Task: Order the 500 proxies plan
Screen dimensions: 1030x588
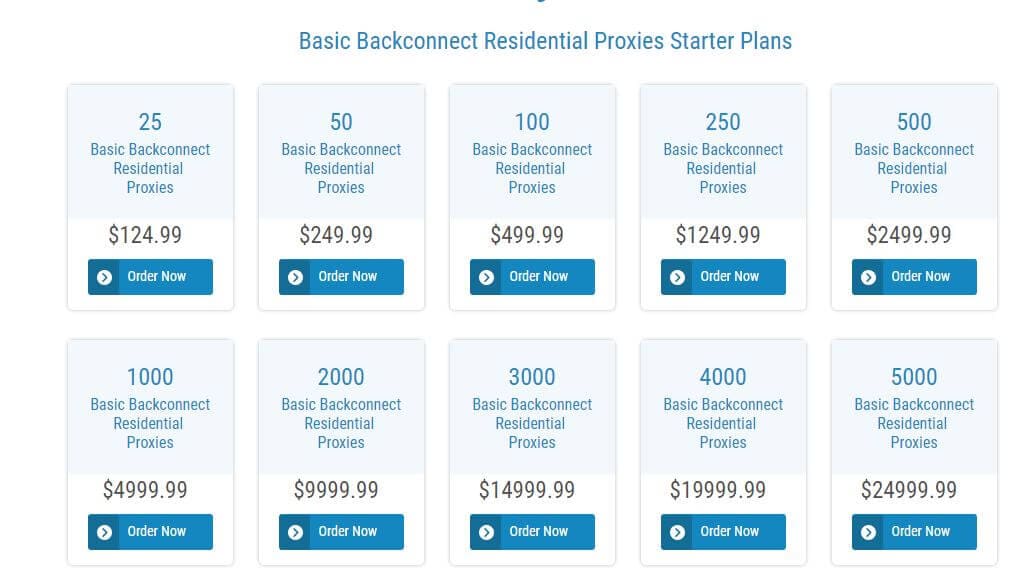Action: tap(914, 277)
